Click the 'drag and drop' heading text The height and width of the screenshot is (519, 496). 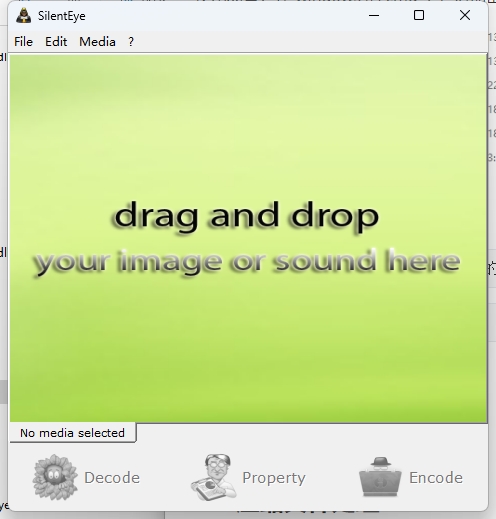pyautogui.click(x=246, y=216)
